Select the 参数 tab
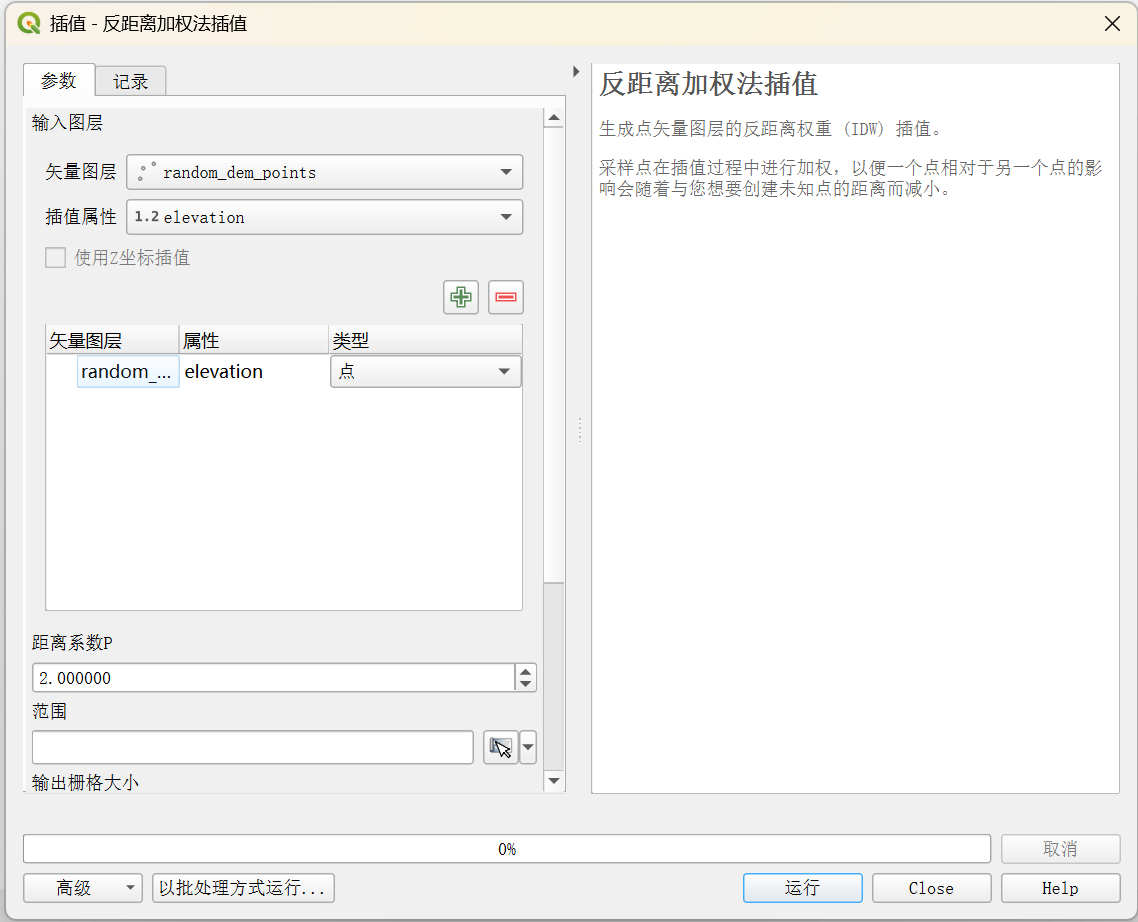This screenshot has height=922, width=1138. pyautogui.click(x=59, y=80)
